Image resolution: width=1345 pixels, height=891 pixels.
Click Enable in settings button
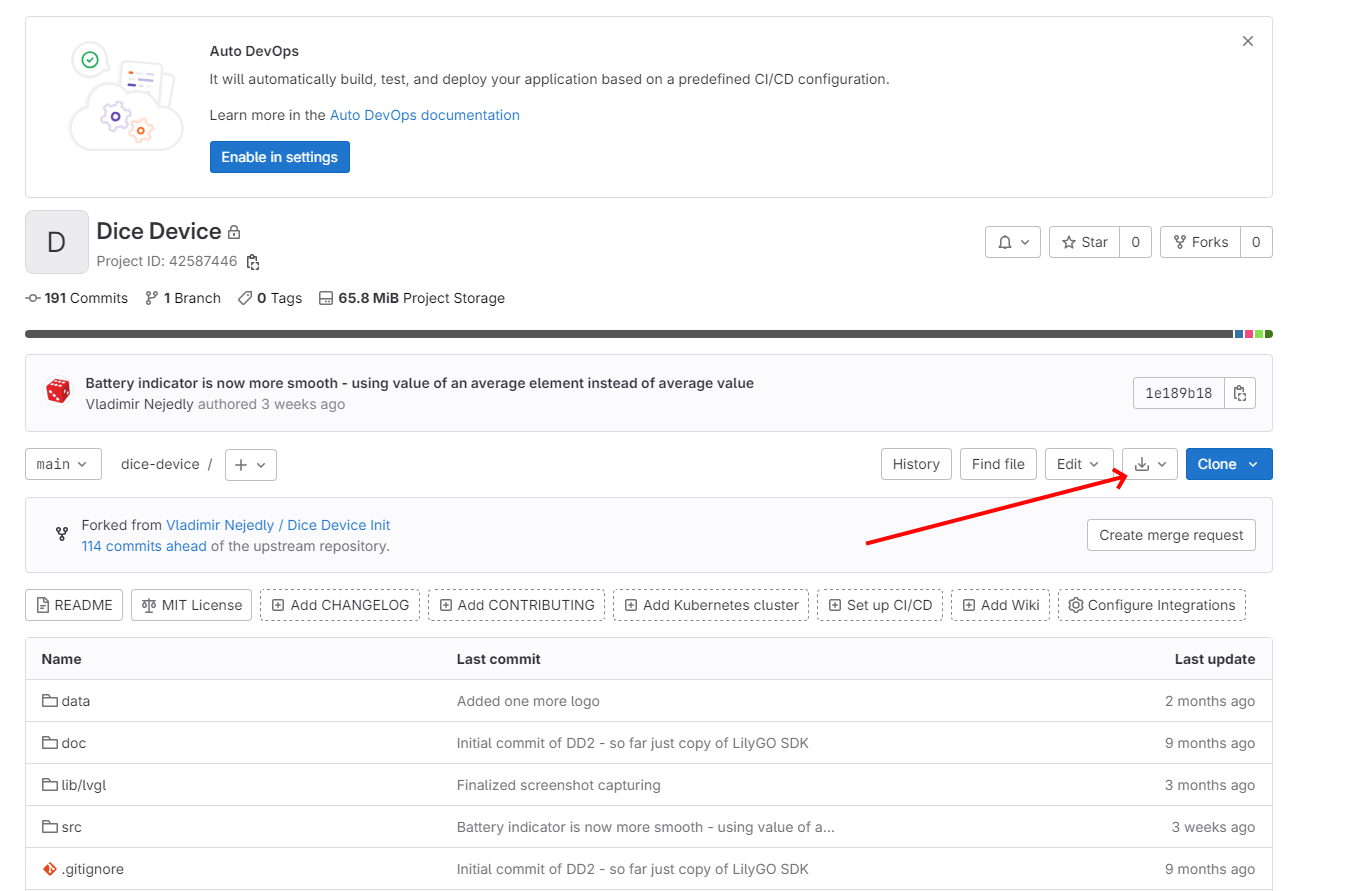pos(280,157)
